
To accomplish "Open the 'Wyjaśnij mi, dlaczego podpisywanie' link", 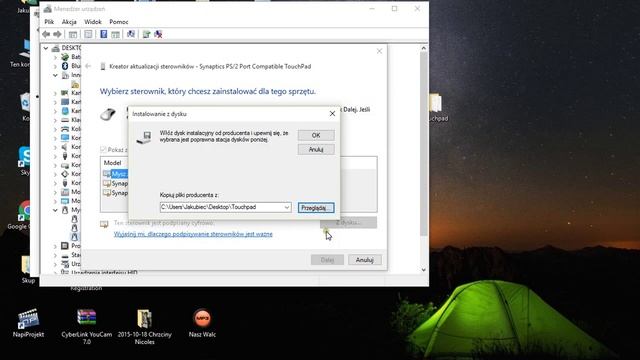I will click(x=193, y=234).
